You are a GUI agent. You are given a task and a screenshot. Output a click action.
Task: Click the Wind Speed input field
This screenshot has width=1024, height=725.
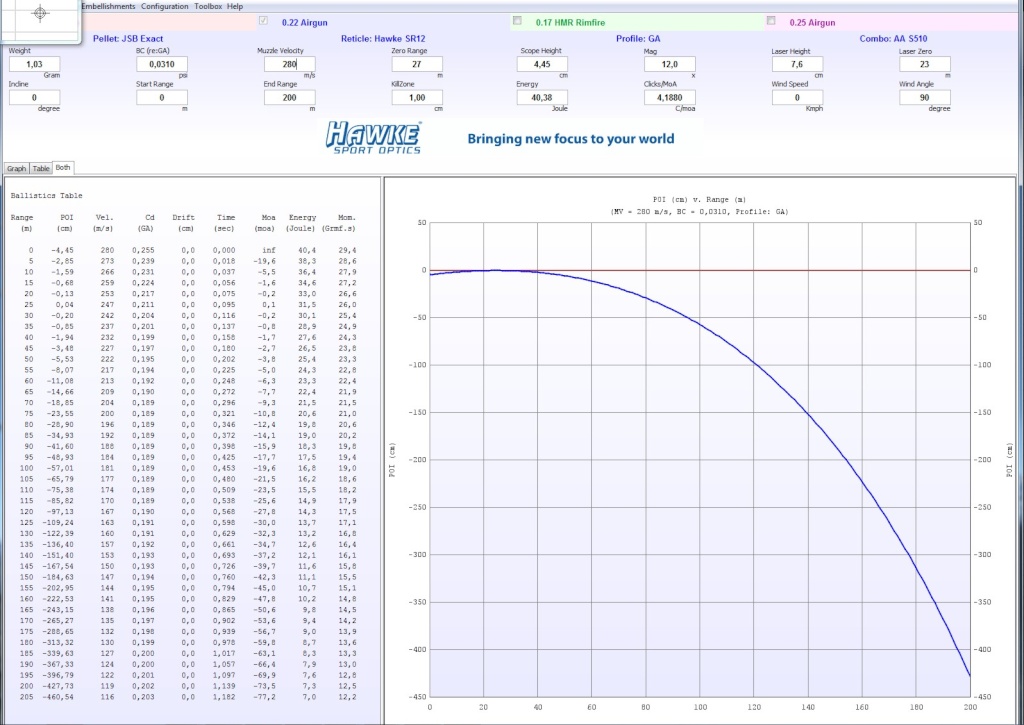pyautogui.click(x=797, y=97)
